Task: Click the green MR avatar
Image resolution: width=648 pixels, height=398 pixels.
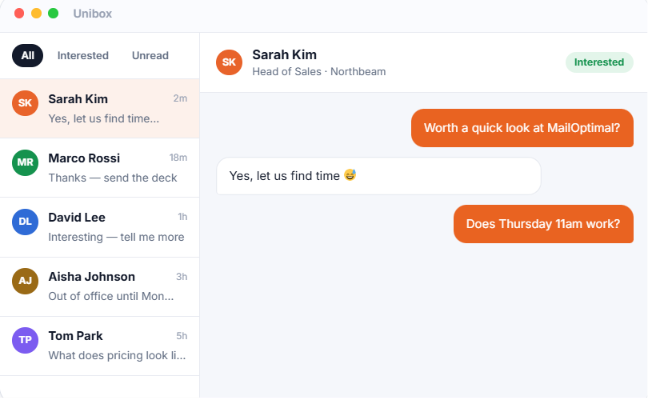Action: tap(25, 162)
